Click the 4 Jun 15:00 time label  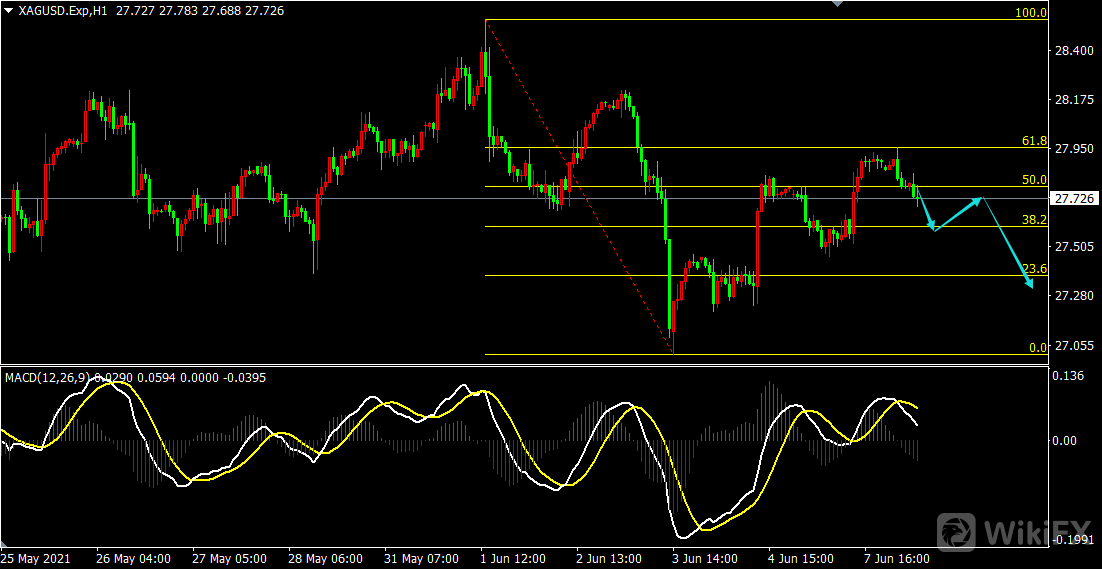tap(803, 558)
